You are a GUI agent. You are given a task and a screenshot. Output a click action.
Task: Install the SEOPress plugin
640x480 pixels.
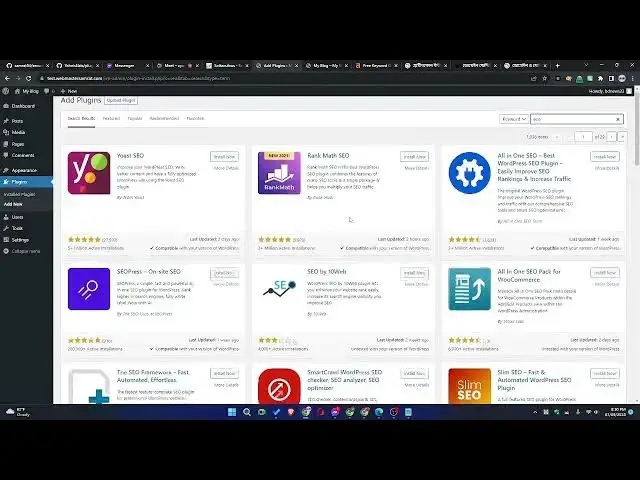tap(224, 273)
